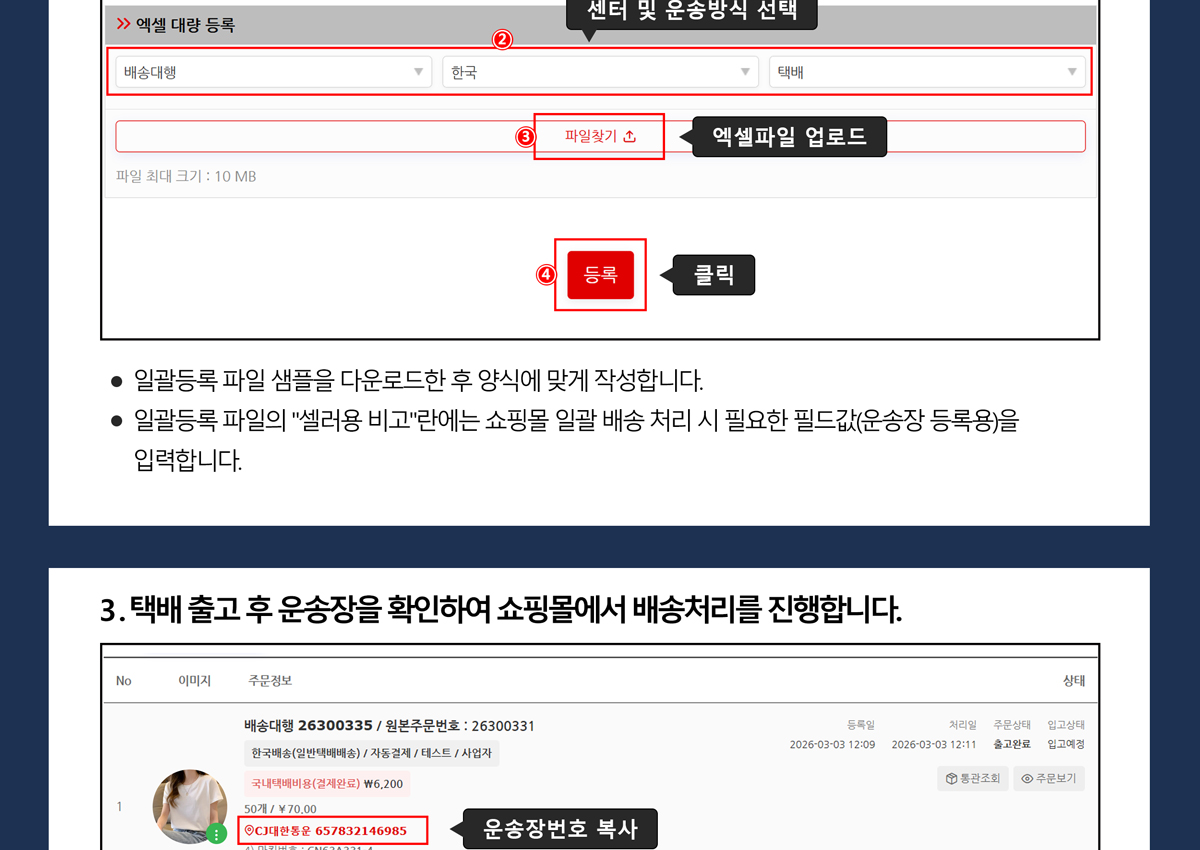Screen dimensions: 1200x850
Task: Click the location pin icon before CJ대한통운
Action: point(249,831)
